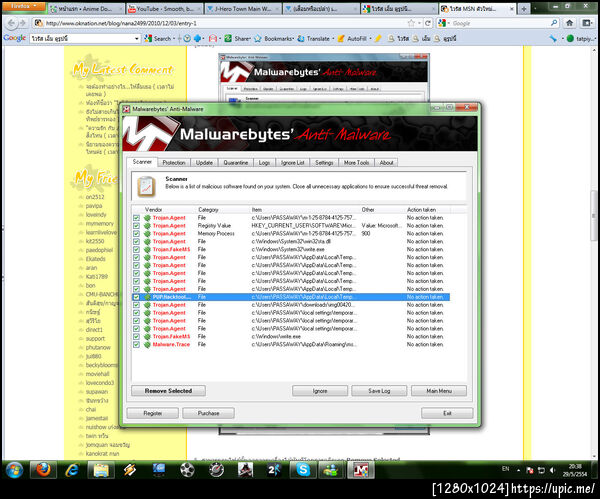The image size is (600, 499).
Task: Click the Purchase button
Action: (x=209, y=413)
